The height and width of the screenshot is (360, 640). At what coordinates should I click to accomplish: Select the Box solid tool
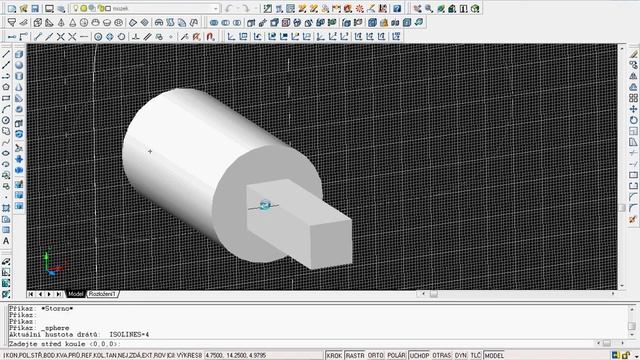pyautogui.click(x=19, y=54)
